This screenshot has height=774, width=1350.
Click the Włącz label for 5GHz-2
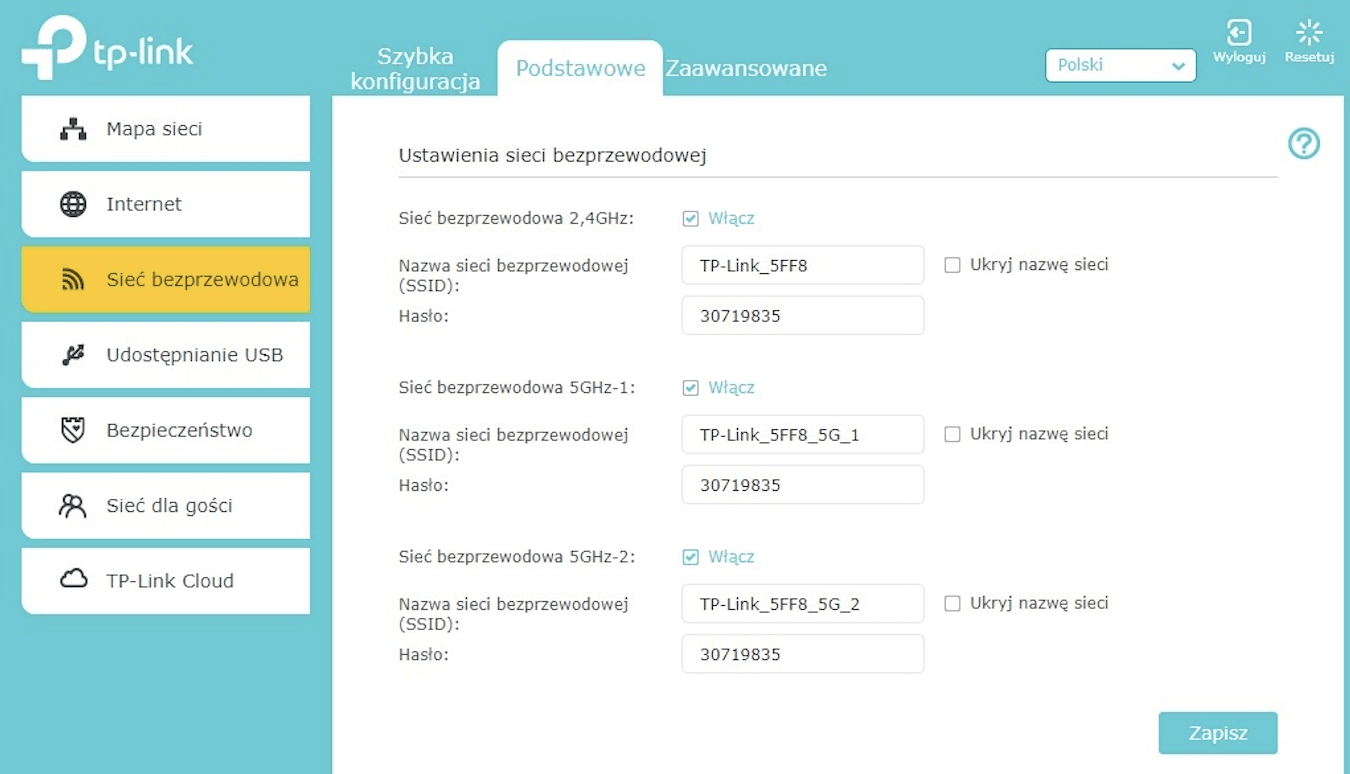tap(731, 557)
